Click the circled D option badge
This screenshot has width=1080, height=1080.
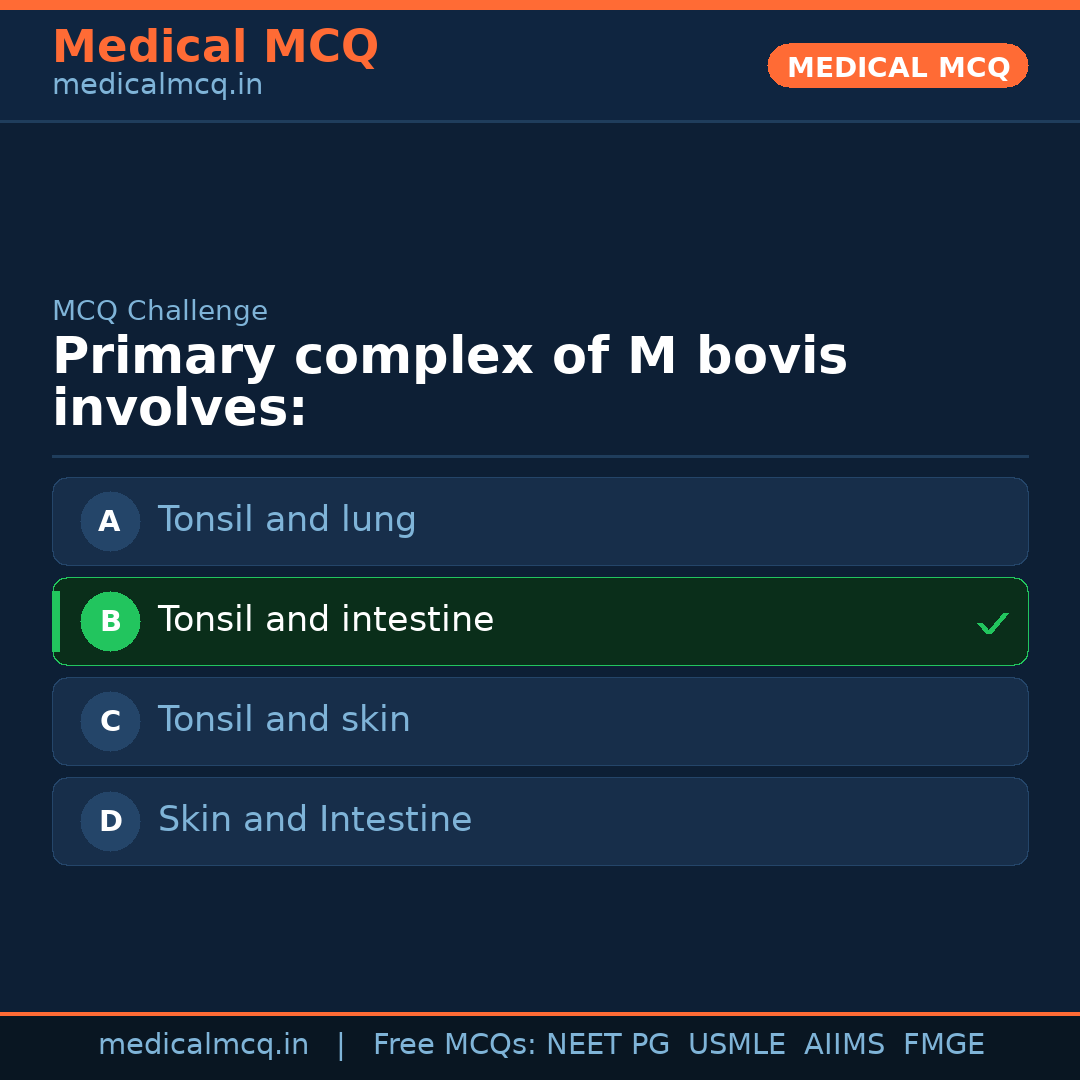110,821
